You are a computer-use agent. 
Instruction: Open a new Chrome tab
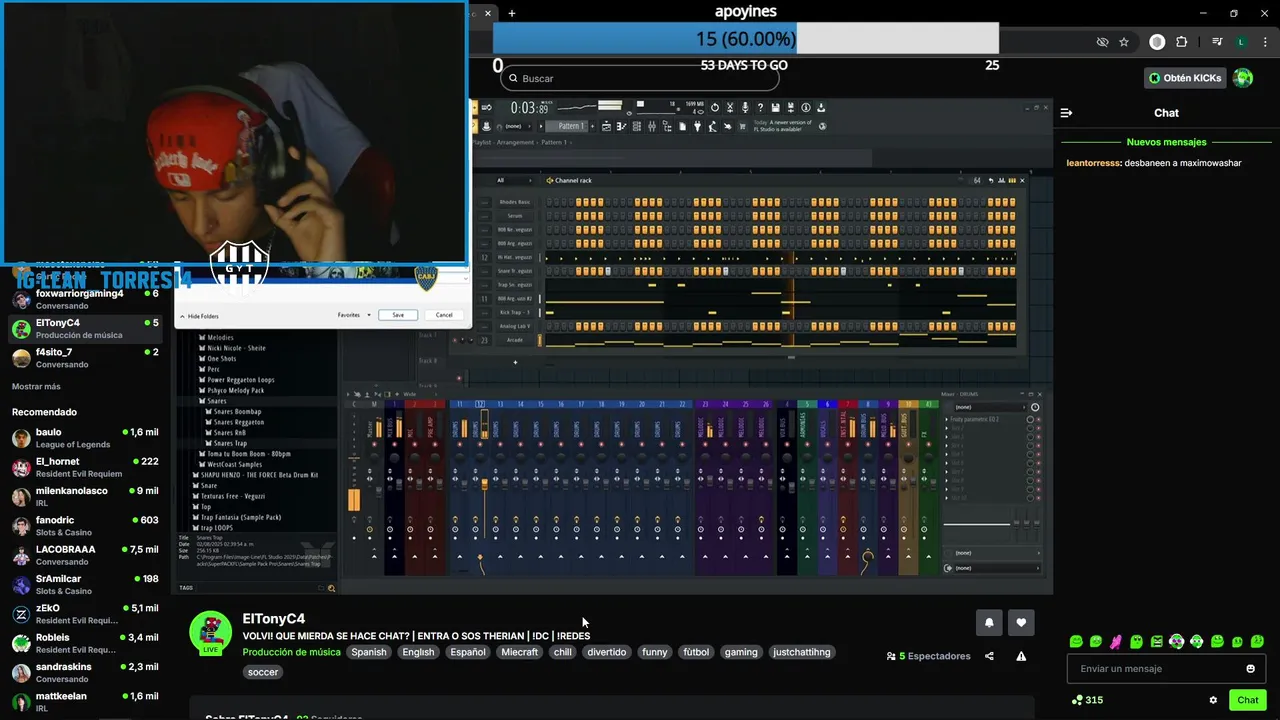(512, 13)
